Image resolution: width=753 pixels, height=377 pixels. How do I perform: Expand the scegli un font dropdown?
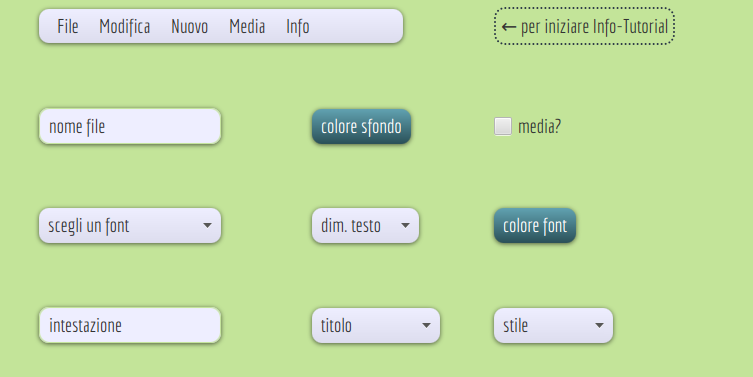(130, 226)
